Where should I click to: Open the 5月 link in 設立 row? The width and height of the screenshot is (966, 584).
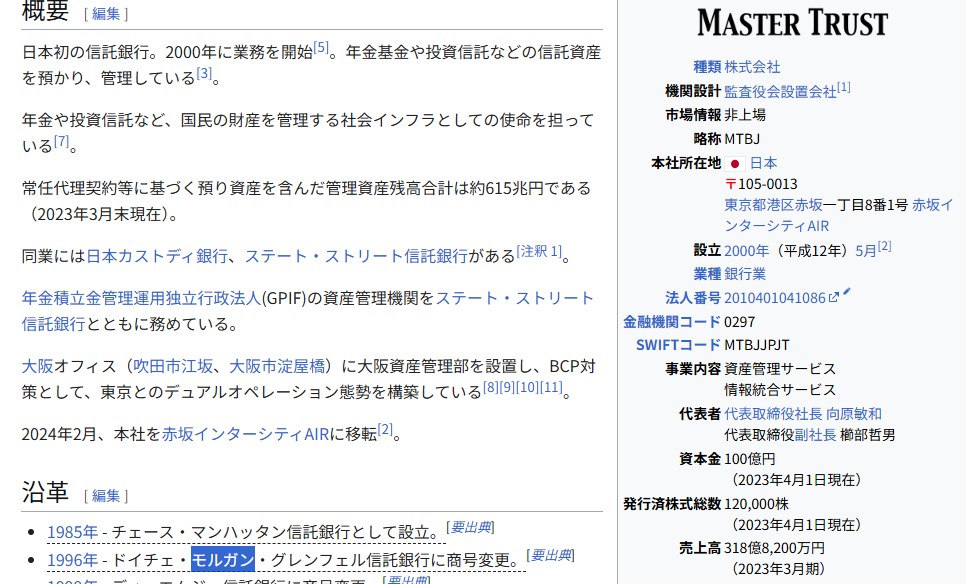tap(866, 251)
